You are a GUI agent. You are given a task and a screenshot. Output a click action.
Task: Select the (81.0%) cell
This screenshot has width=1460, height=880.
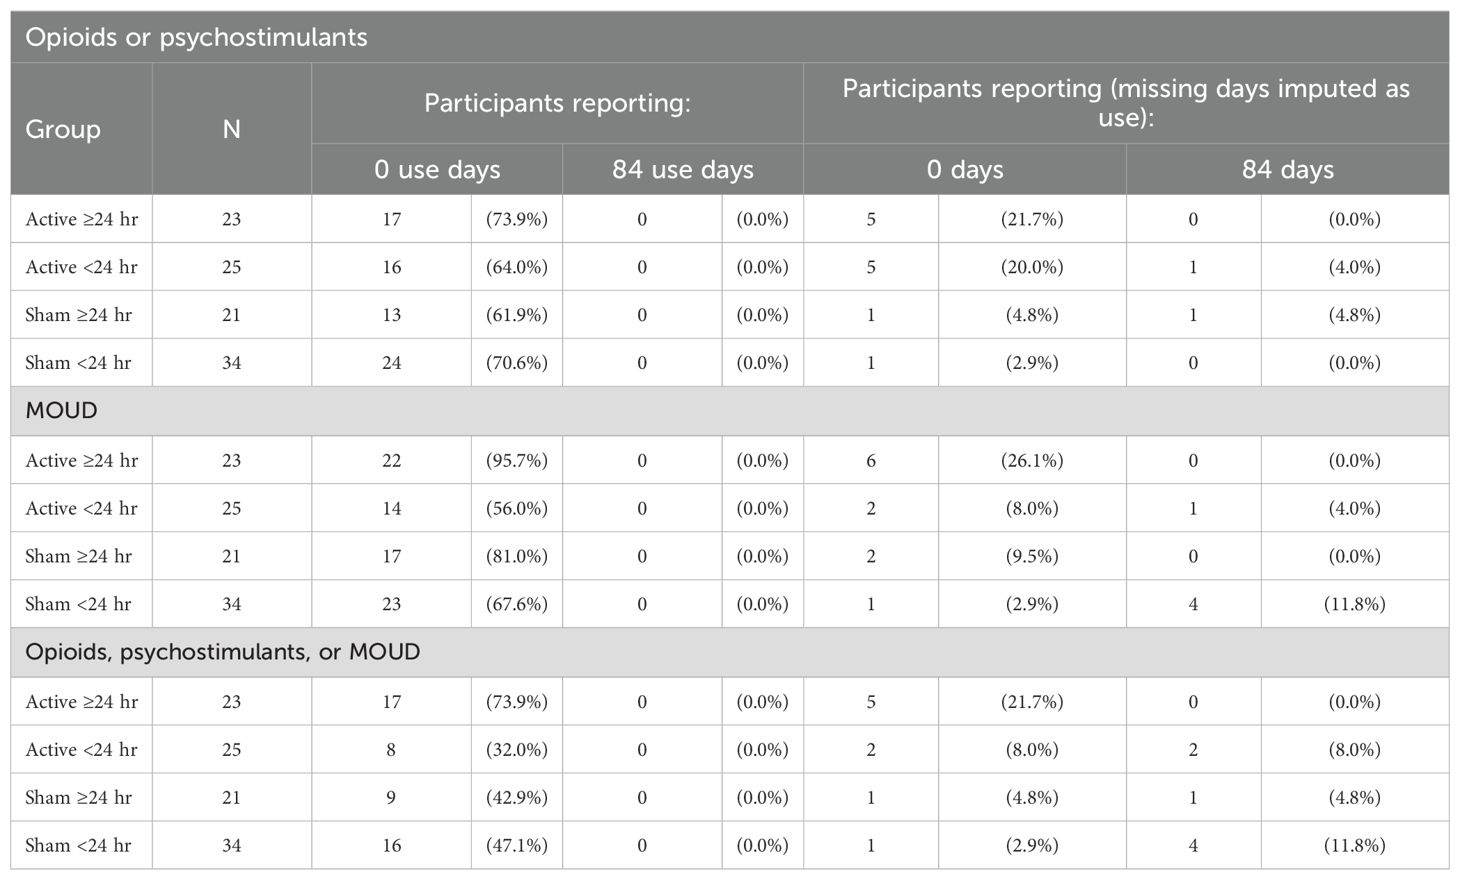tap(517, 557)
